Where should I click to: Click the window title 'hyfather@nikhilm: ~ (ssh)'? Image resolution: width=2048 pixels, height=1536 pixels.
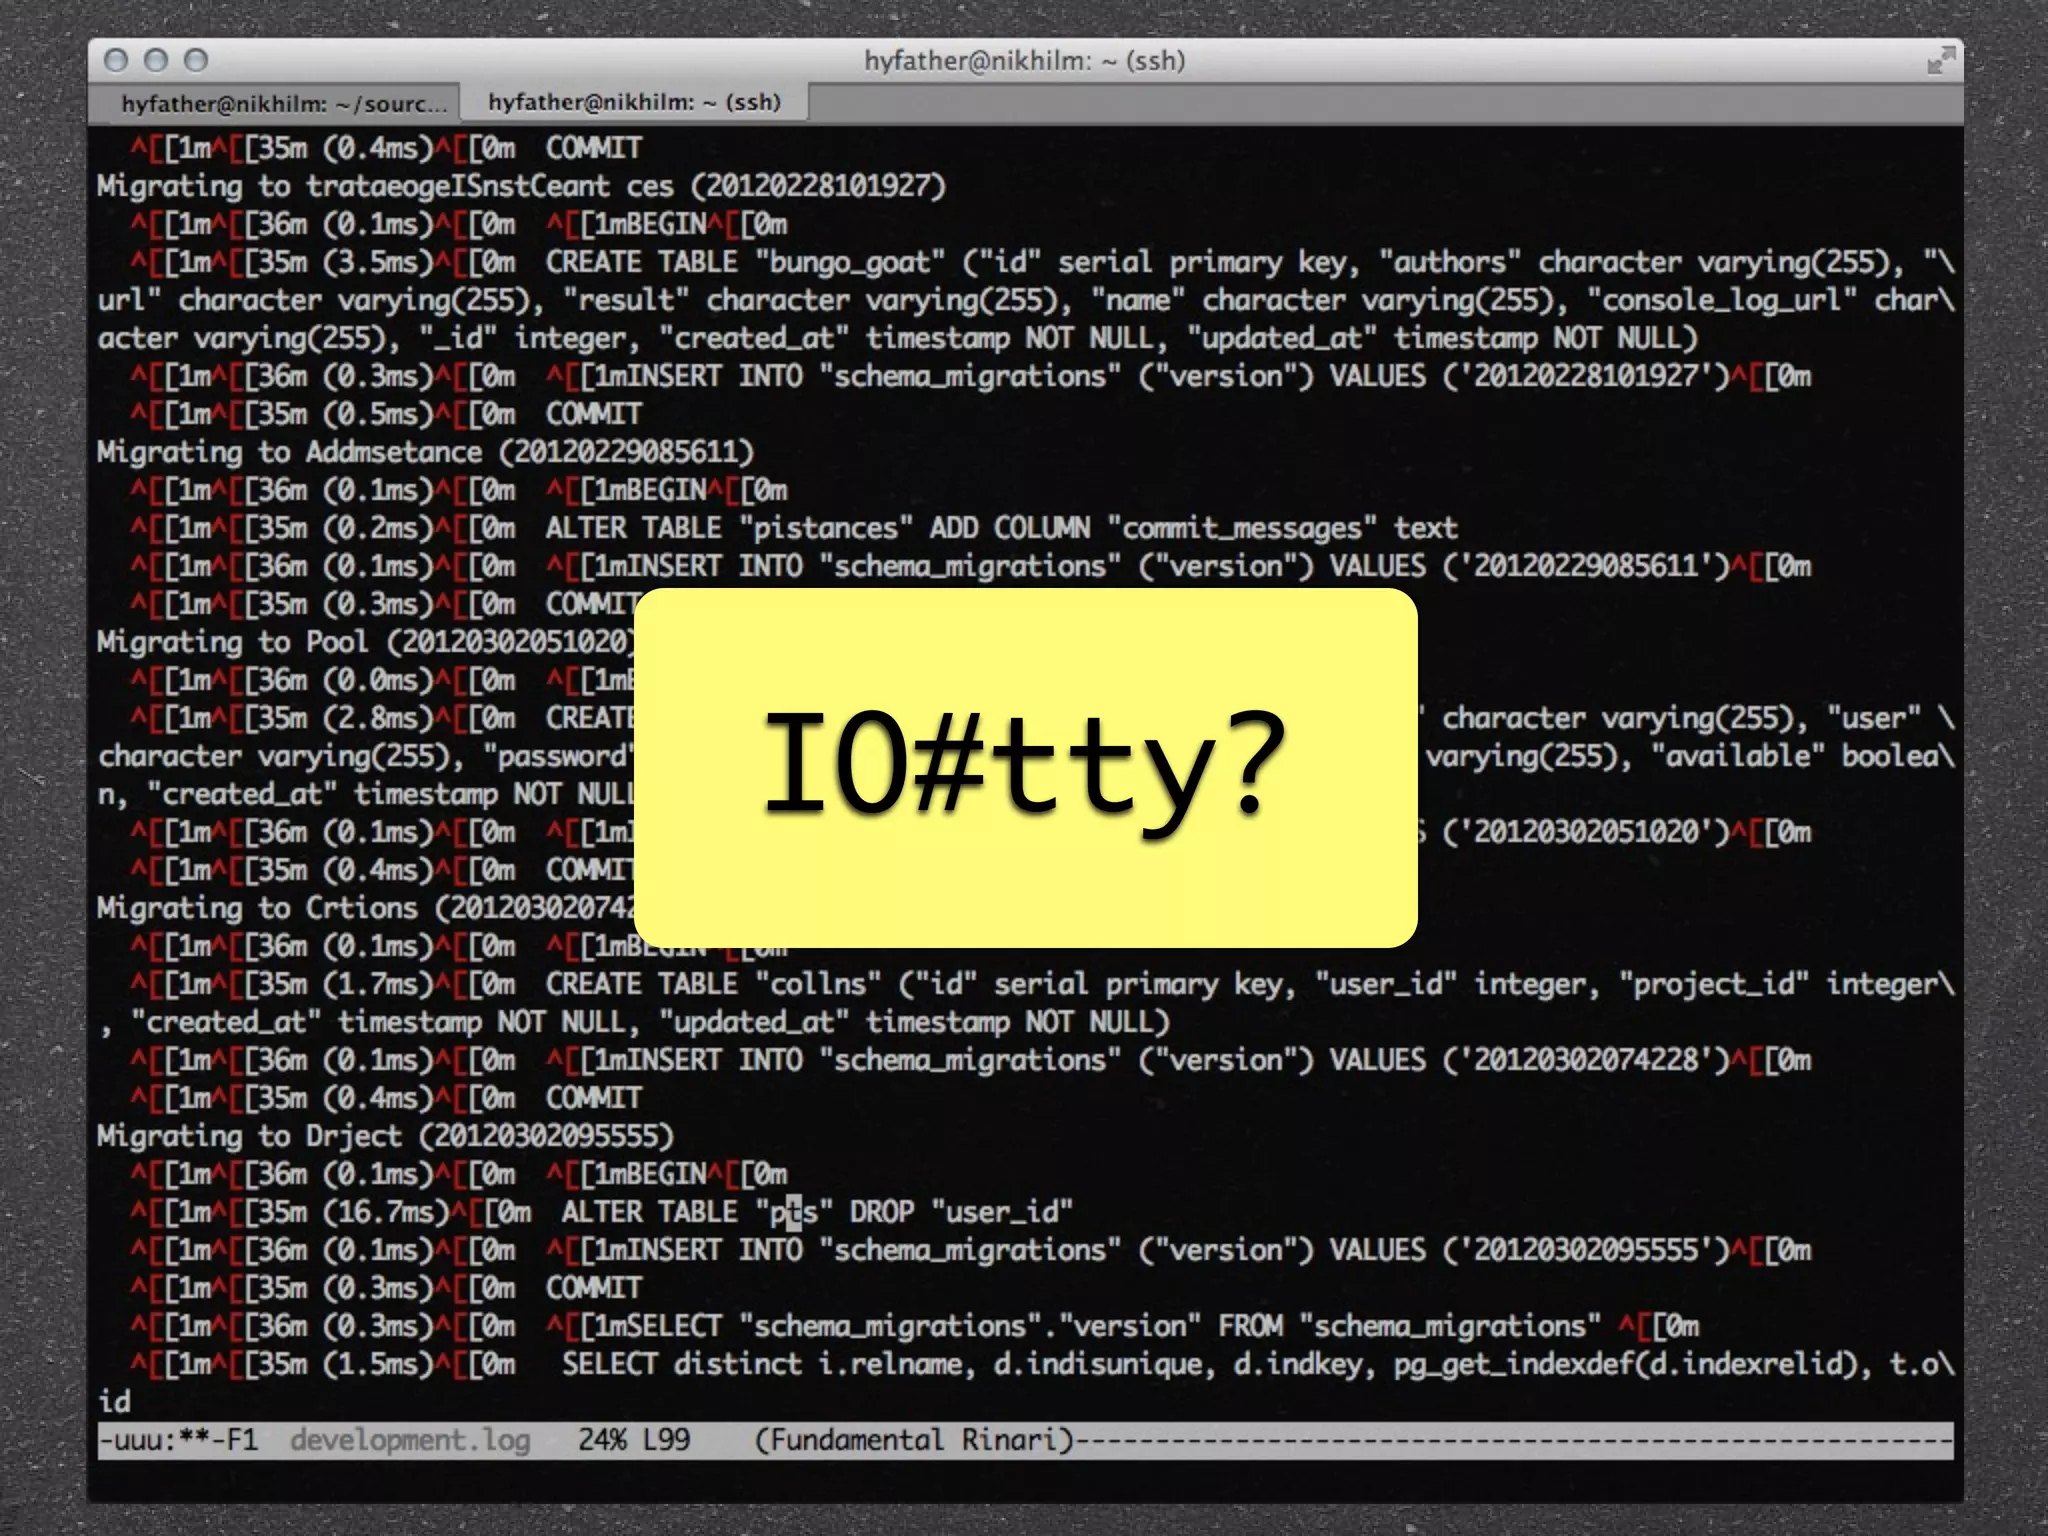pyautogui.click(x=1025, y=61)
